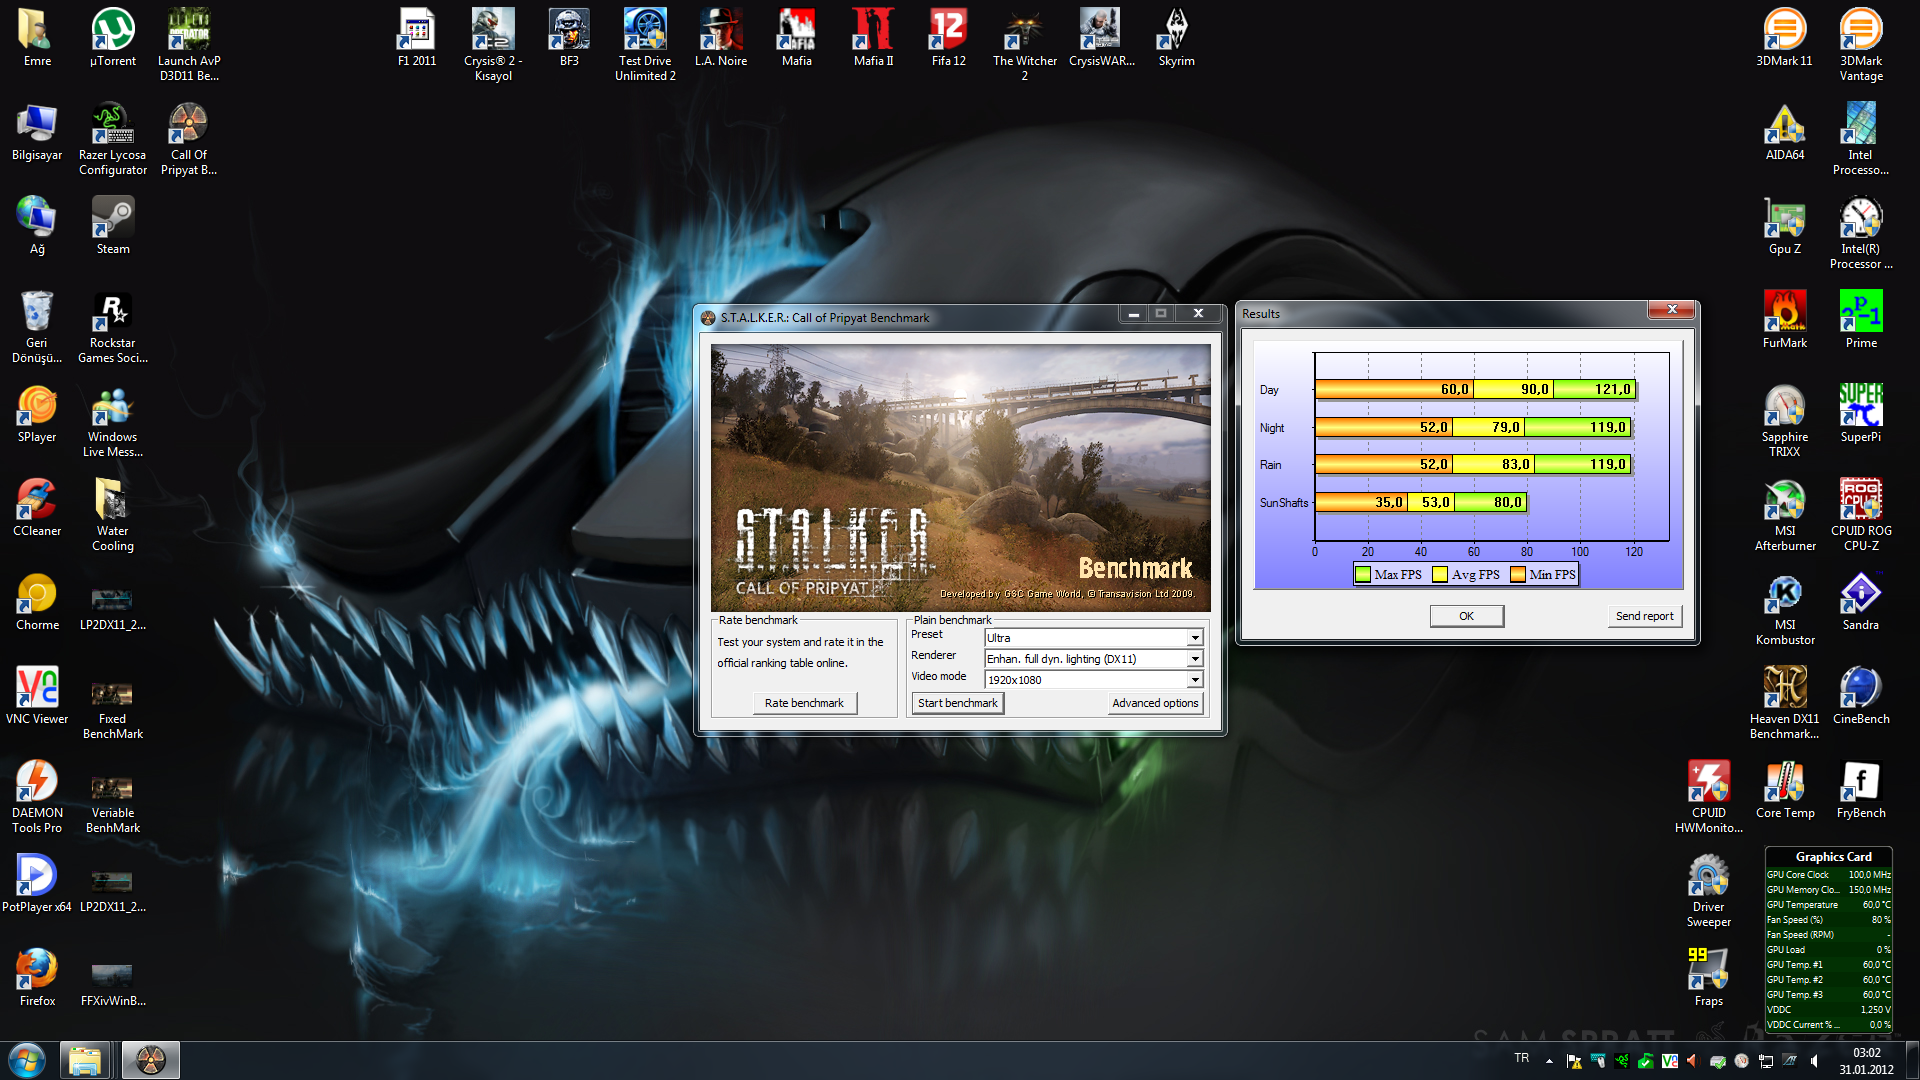1920x1080 pixels.
Task: Expand the Preset dropdown showing Ultra
Action: [1194, 638]
